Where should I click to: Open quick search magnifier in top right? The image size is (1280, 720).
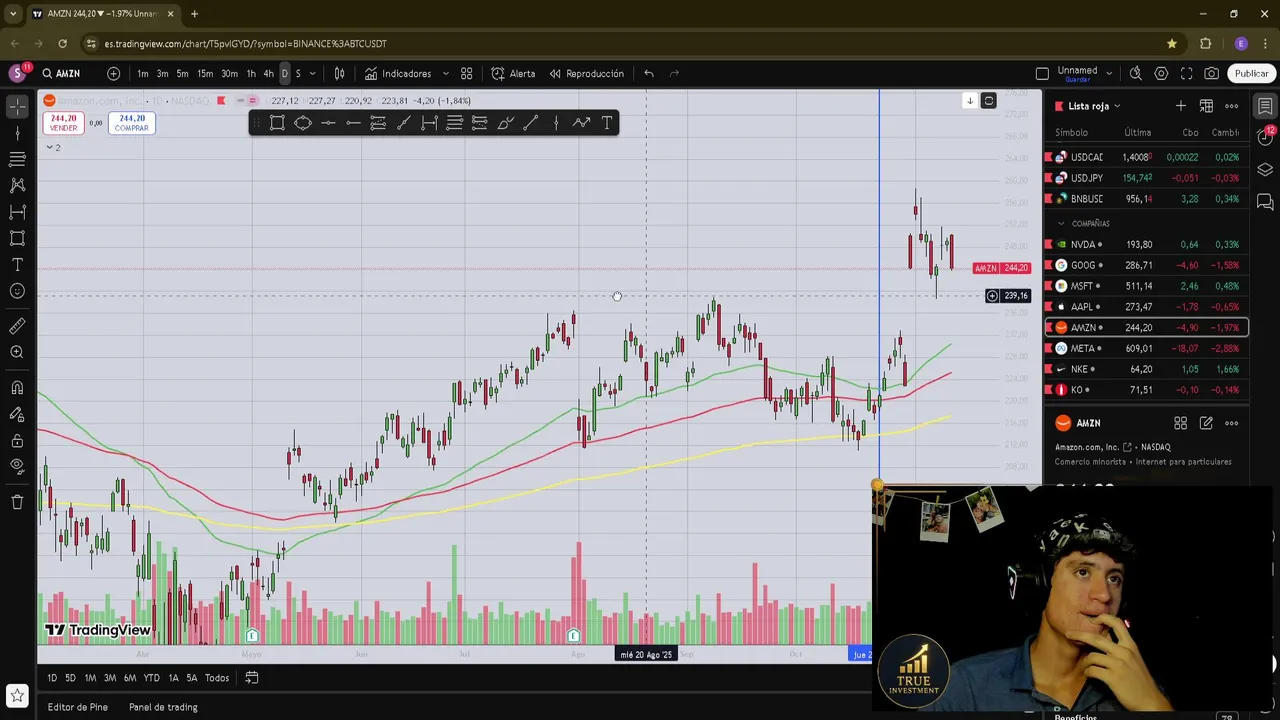click(1136, 73)
